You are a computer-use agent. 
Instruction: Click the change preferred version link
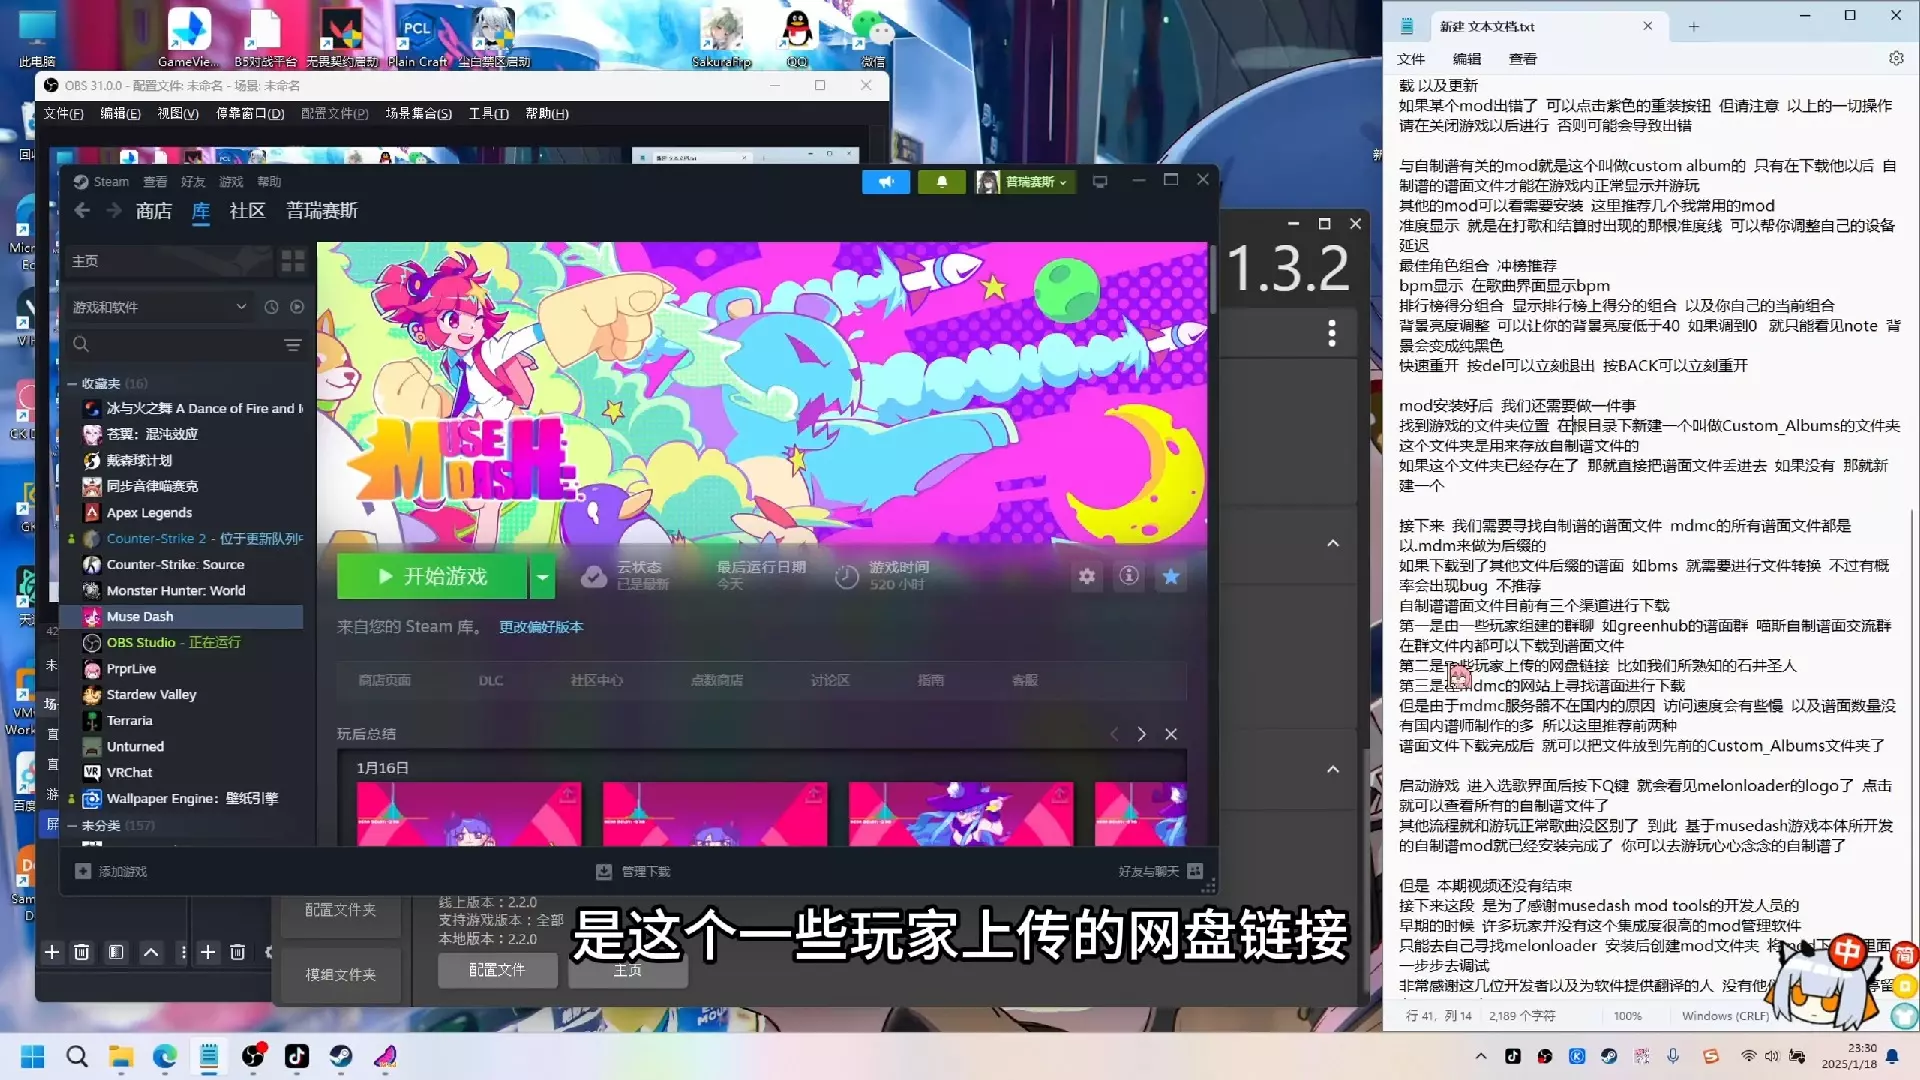click(x=541, y=627)
